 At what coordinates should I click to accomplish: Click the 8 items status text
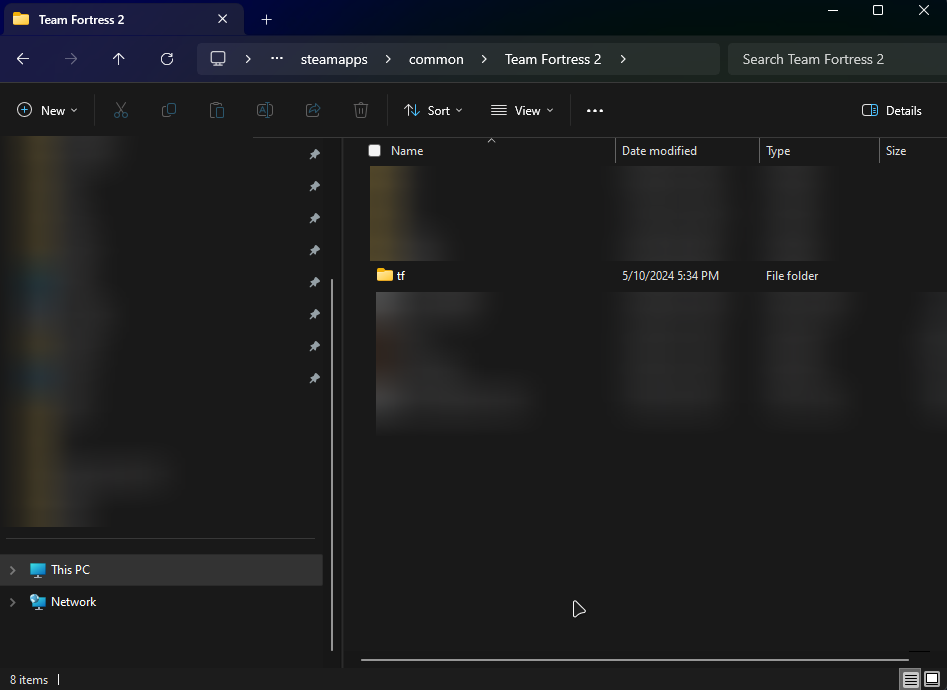29,680
